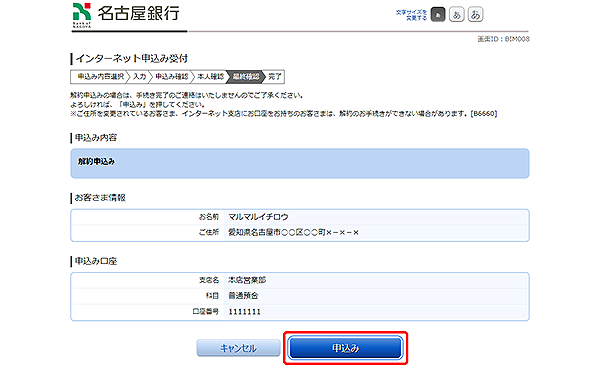Select the small font size button
600x379 pixels.
click(x=438, y=15)
